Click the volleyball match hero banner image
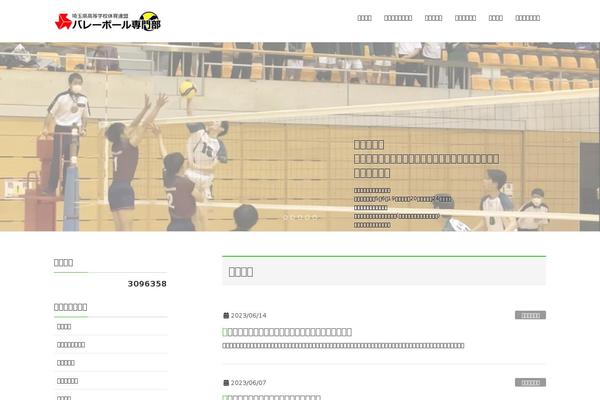The image size is (600, 400). (x=300, y=137)
